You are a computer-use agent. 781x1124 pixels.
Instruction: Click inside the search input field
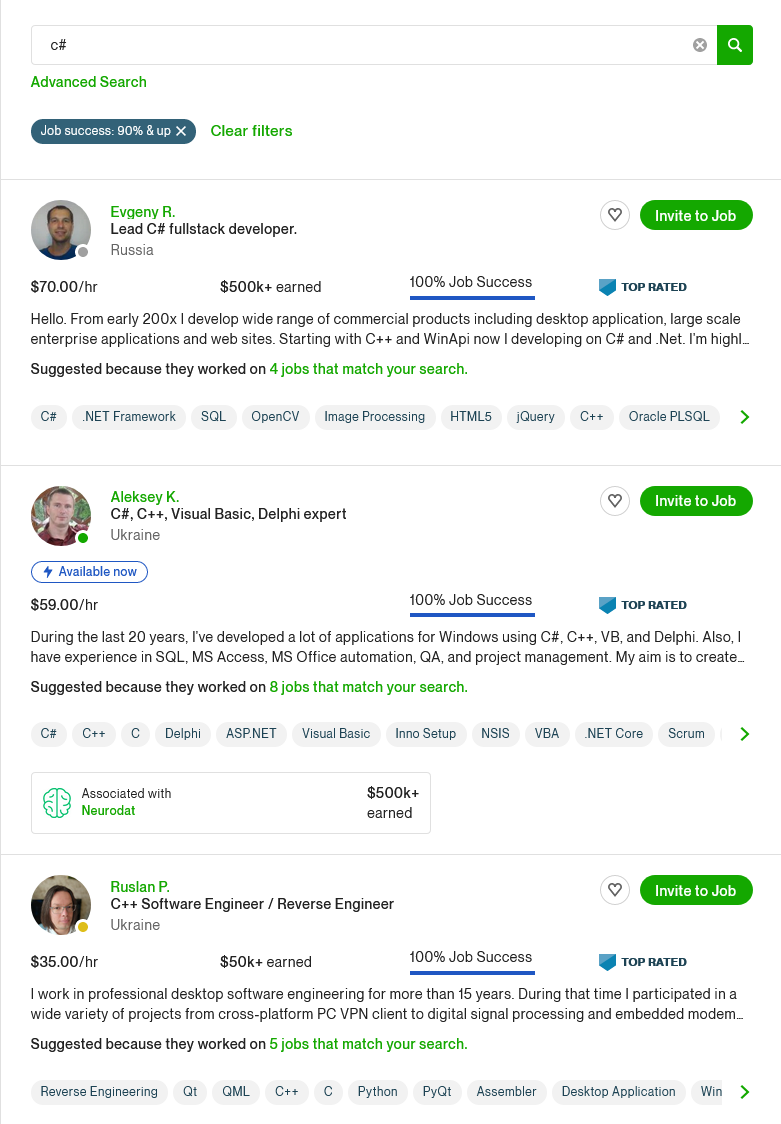click(x=300, y=45)
